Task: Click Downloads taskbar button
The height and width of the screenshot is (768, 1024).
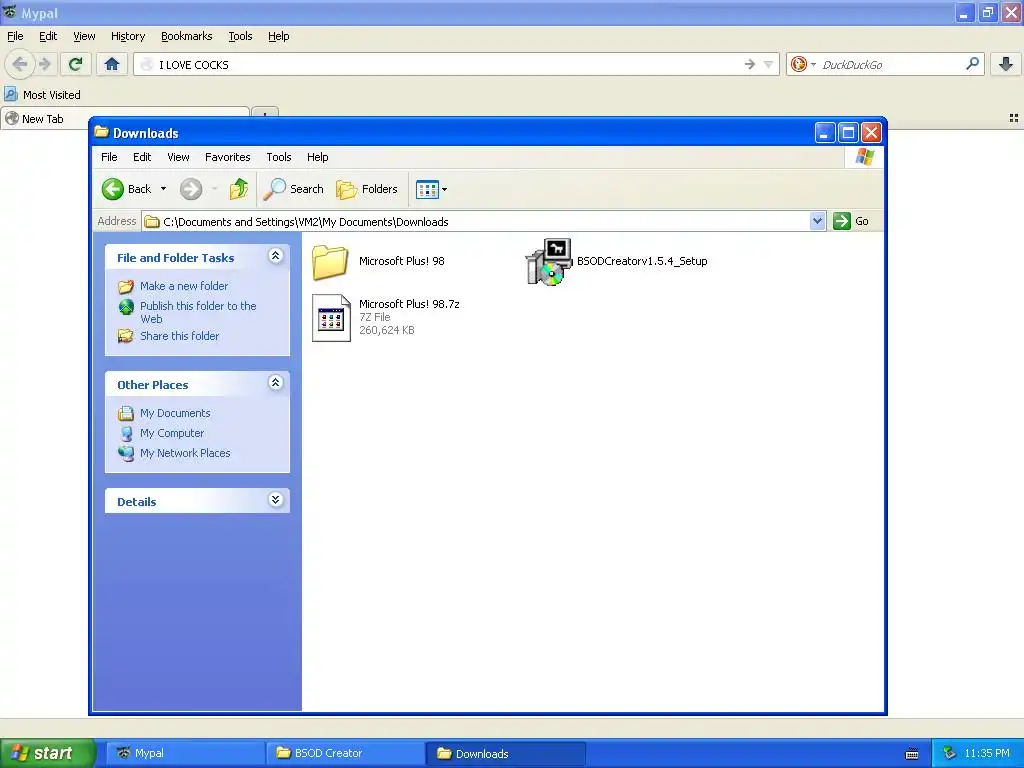Action: pyautogui.click(x=505, y=754)
